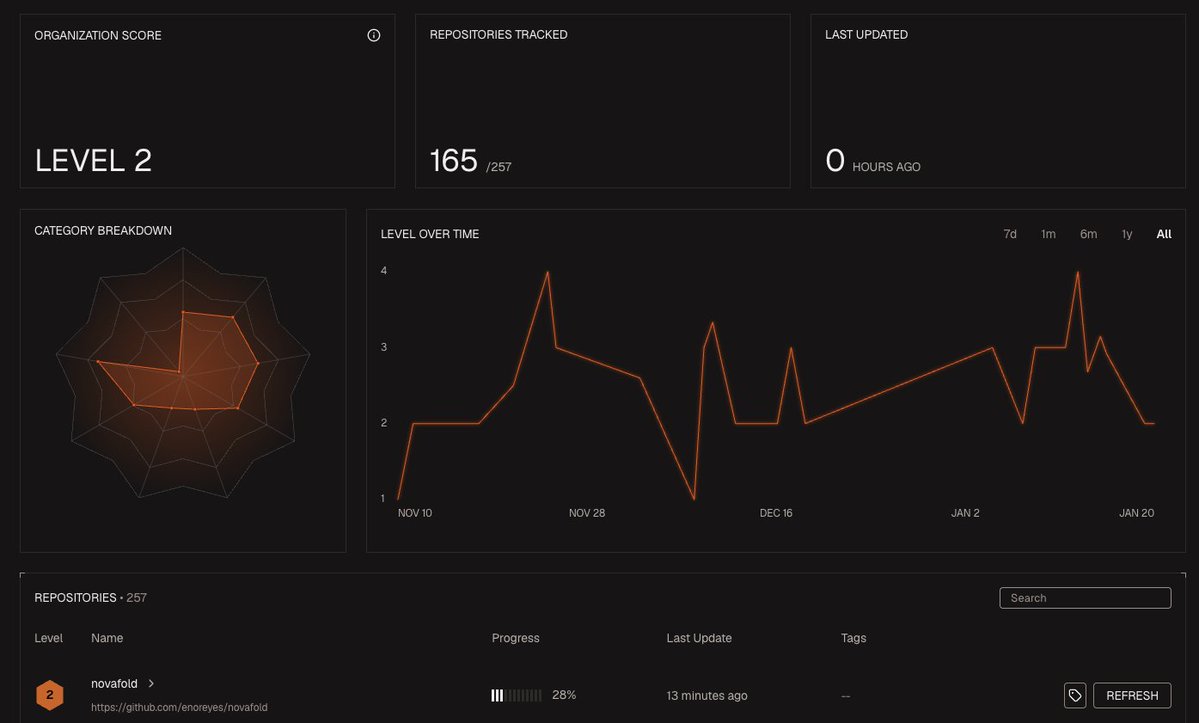Click novafold's hexagonal level badge

(x=49, y=694)
